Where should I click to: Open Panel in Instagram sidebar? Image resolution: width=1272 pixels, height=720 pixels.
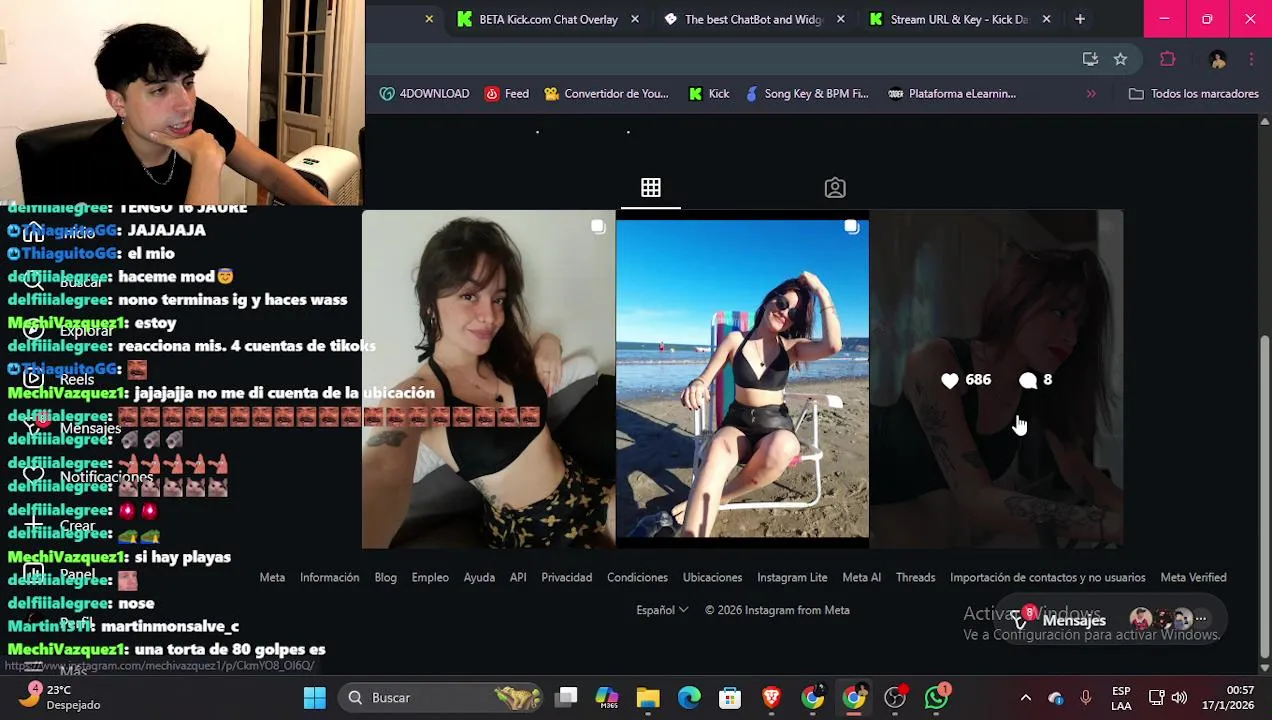coord(60,574)
